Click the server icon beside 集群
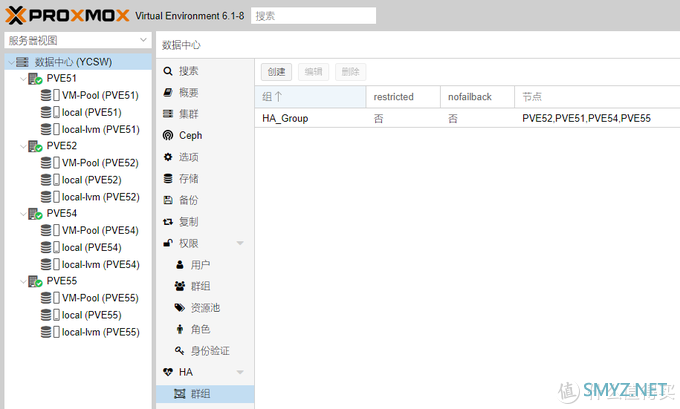 [x=168, y=114]
